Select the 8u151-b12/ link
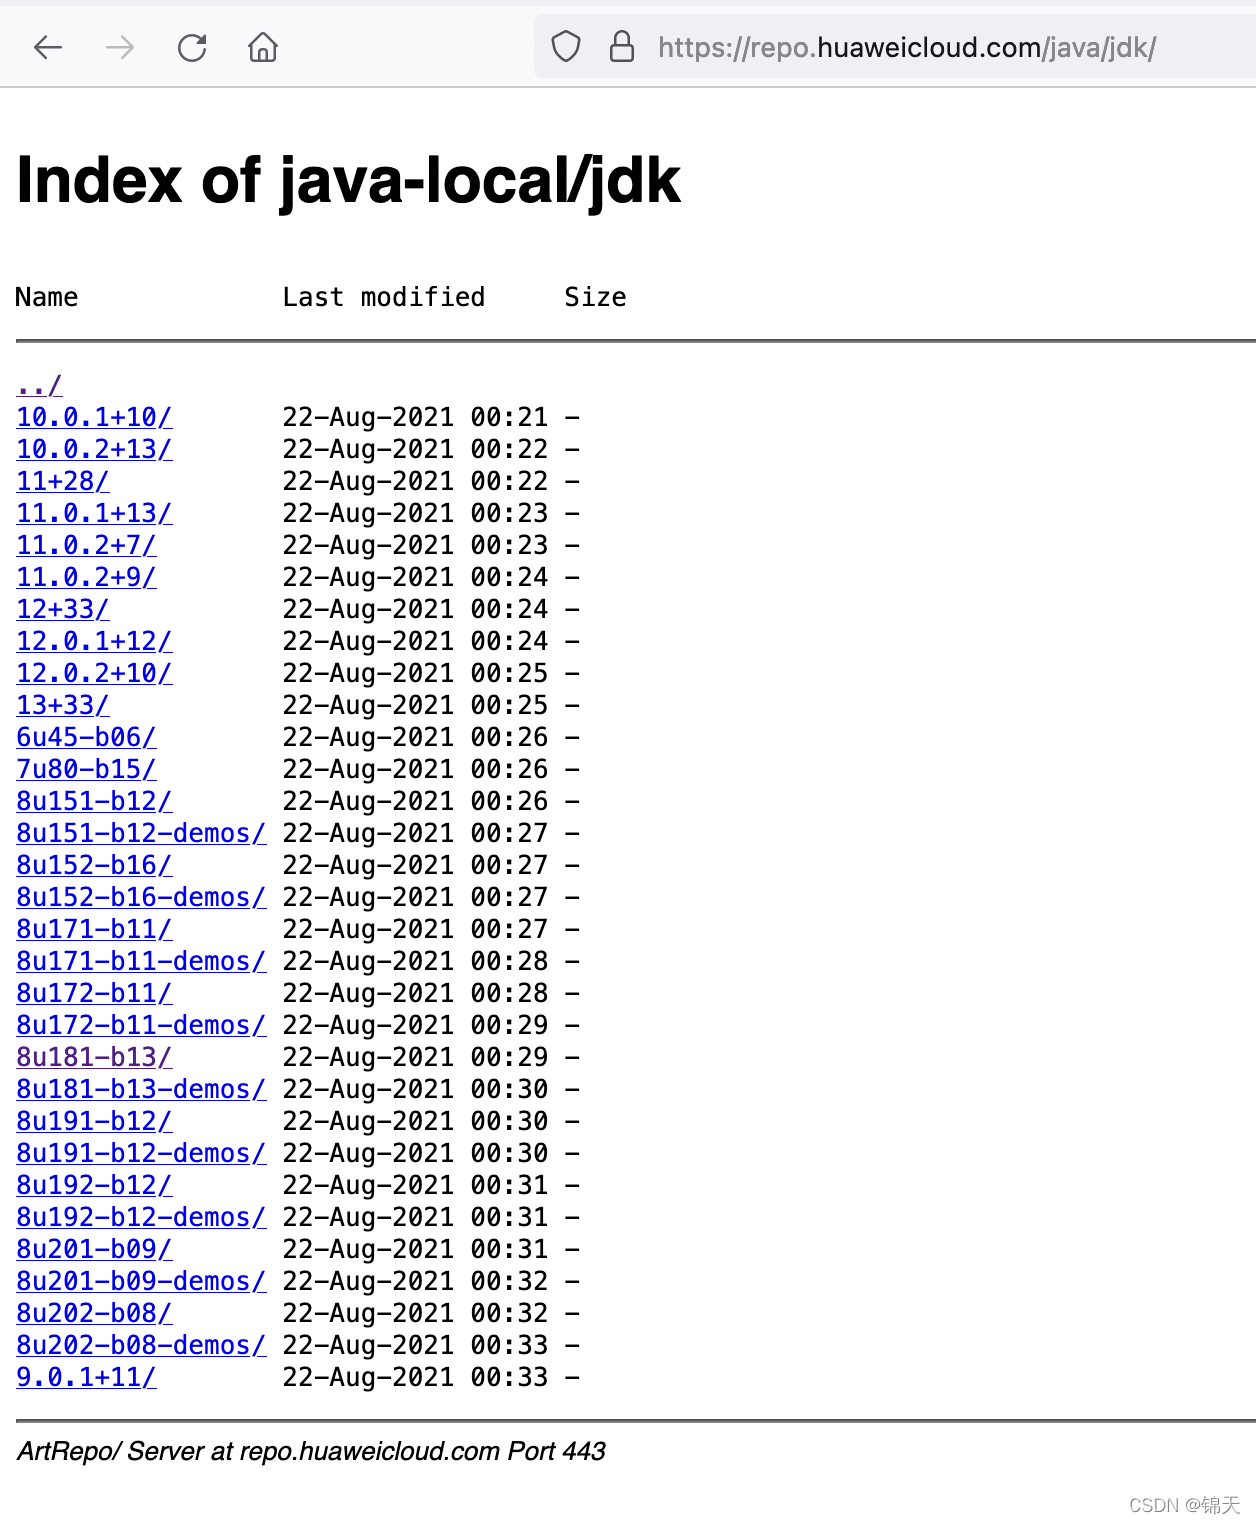 [94, 801]
